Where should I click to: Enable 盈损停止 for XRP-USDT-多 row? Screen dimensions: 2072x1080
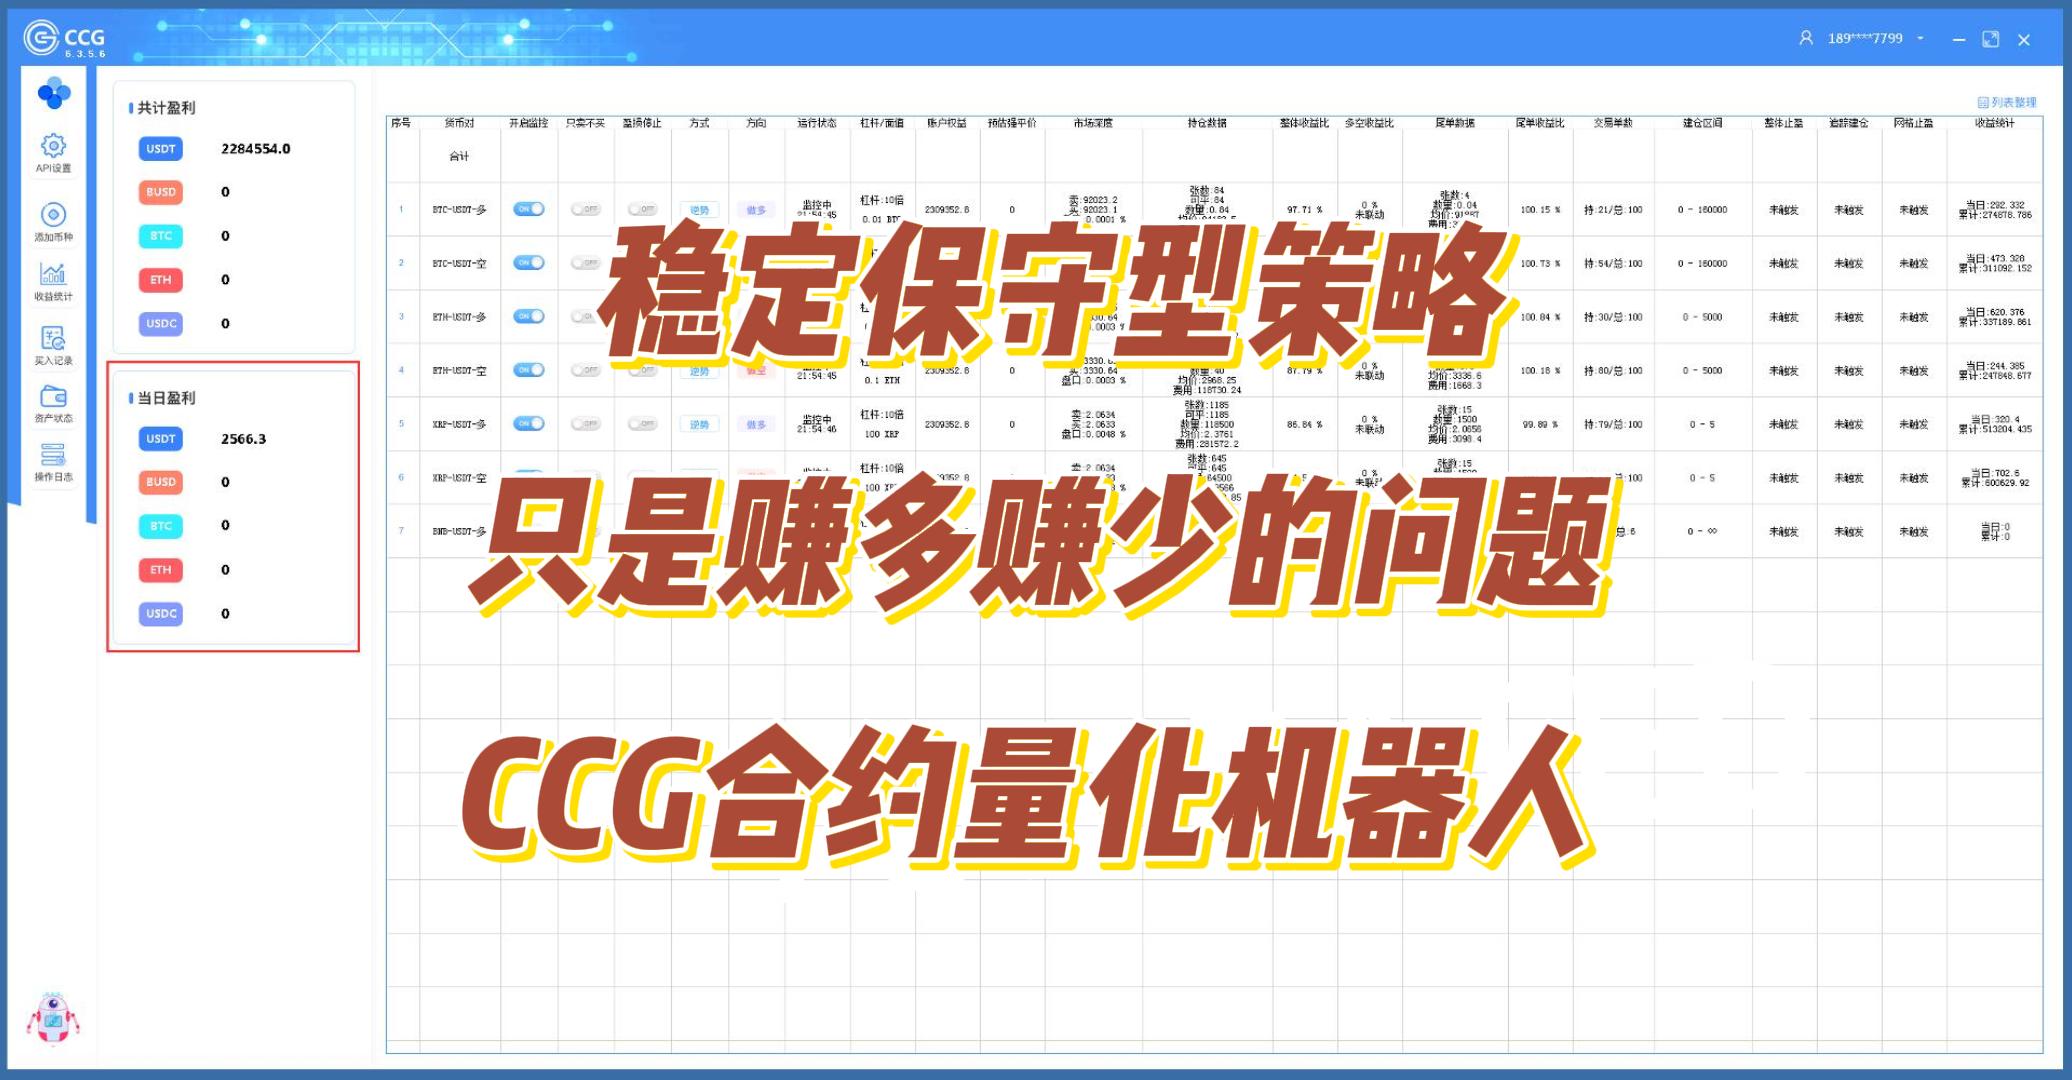pyautogui.click(x=642, y=424)
